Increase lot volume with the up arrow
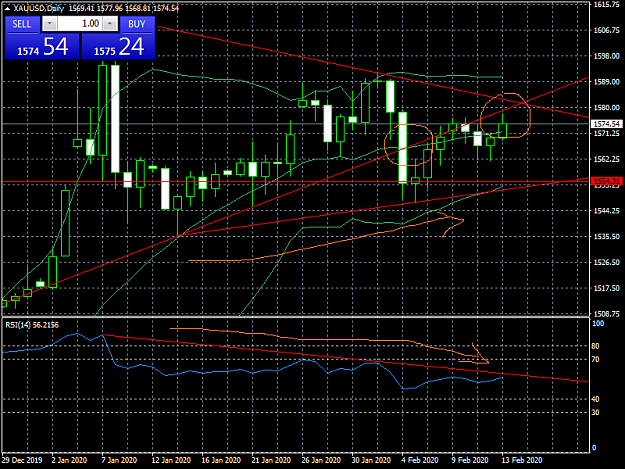The width and height of the screenshot is (625, 469). coord(110,24)
